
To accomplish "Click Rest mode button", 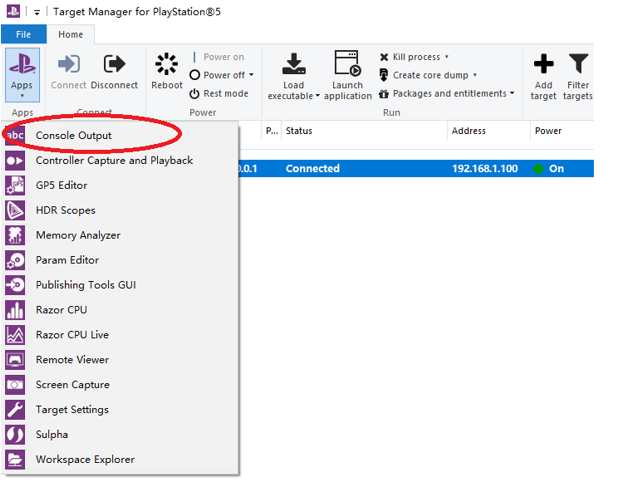I will [219, 93].
